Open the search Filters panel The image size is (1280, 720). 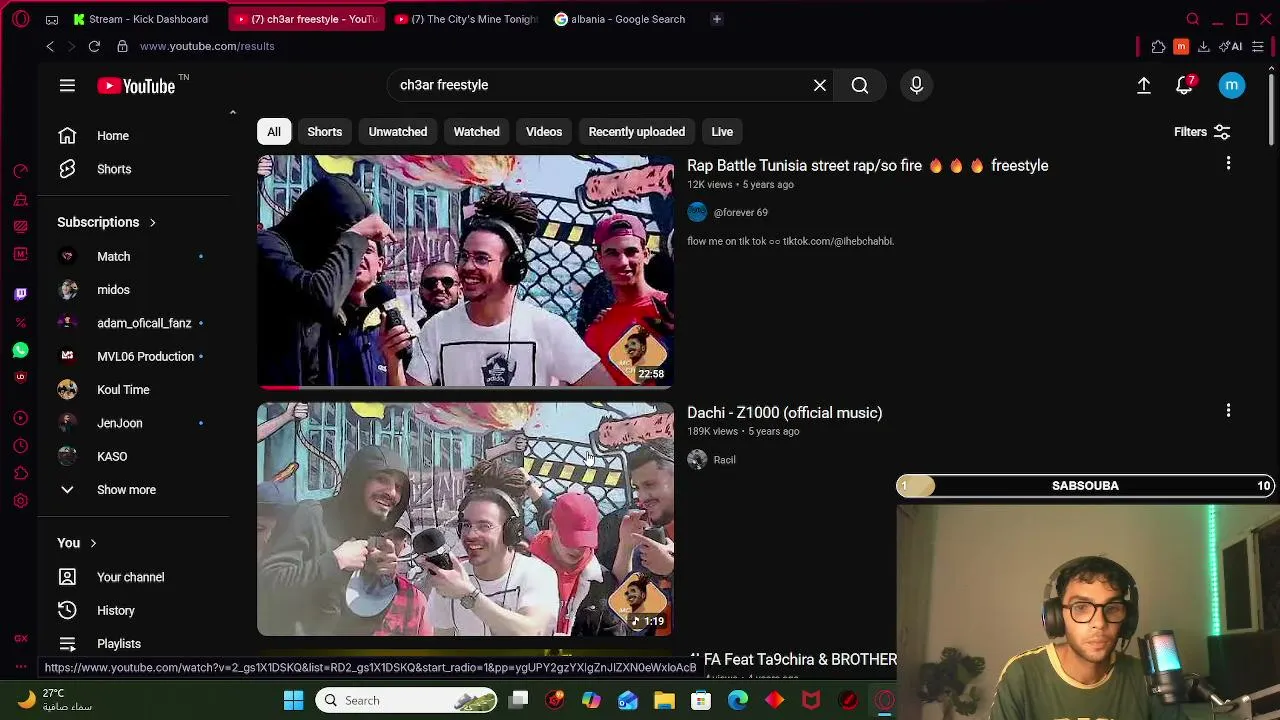1202,132
